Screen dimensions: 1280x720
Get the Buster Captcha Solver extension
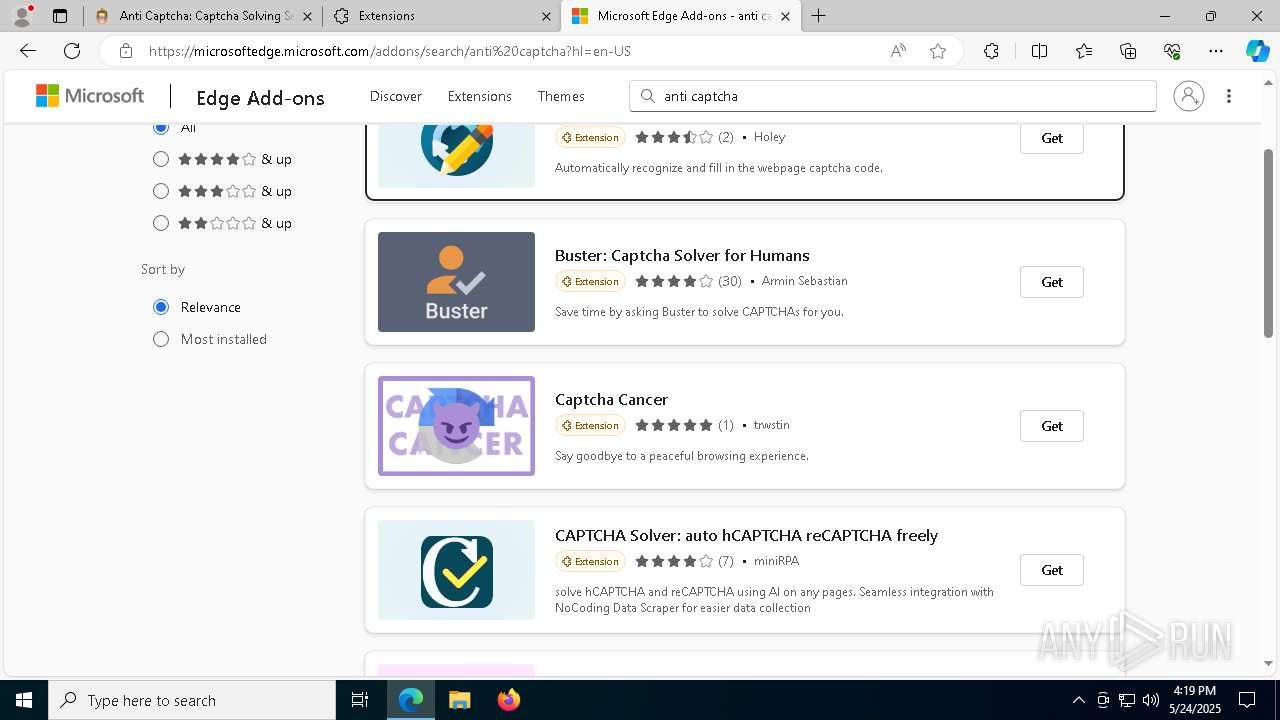click(x=1052, y=282)
